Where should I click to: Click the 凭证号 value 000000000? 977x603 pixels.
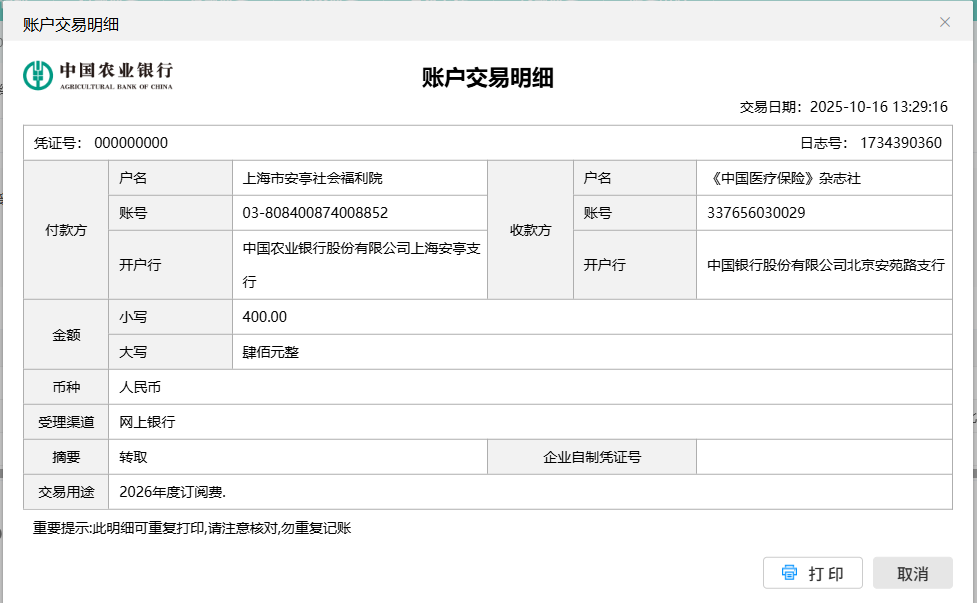(131, 143)
